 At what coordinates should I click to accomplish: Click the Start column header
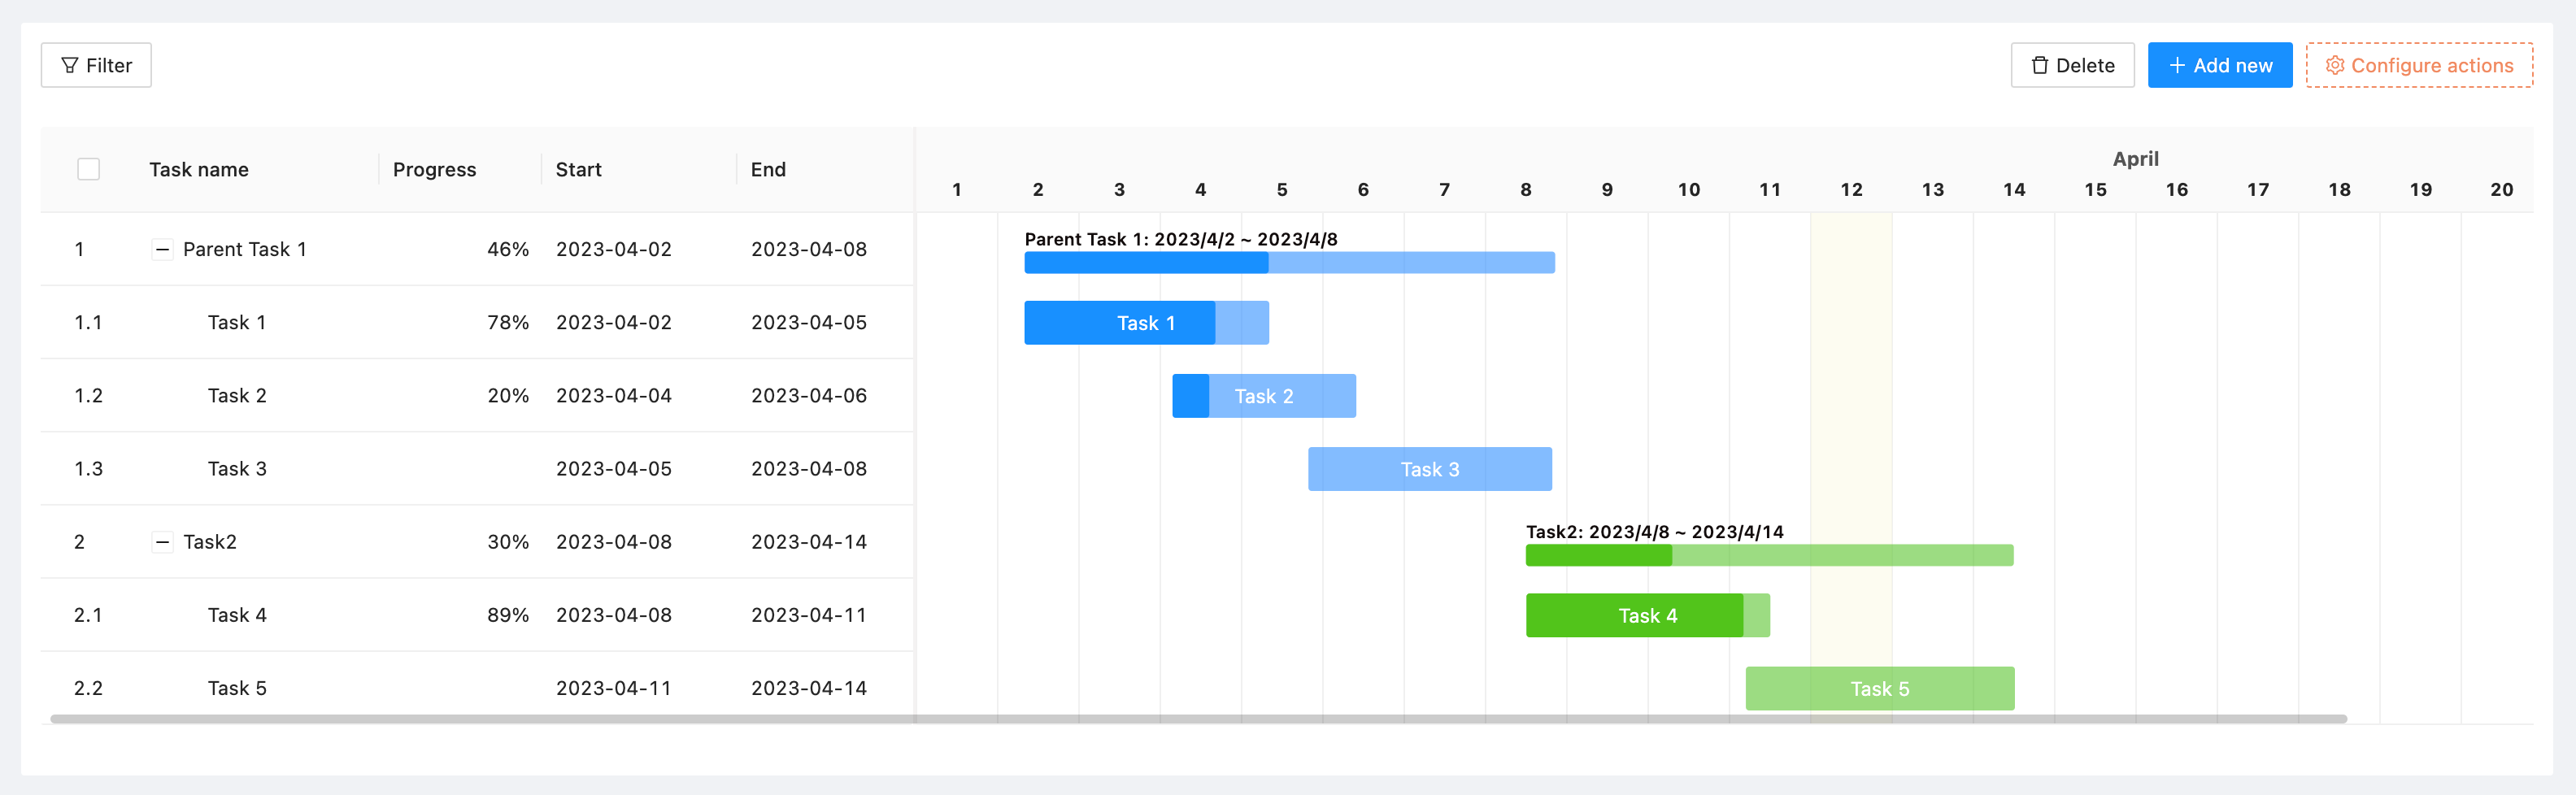(x=578, y=170)
